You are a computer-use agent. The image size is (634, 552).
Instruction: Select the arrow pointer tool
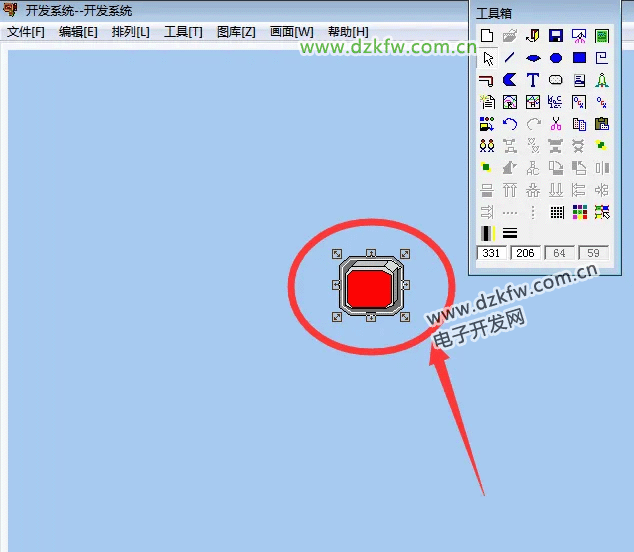pos(487,58)
